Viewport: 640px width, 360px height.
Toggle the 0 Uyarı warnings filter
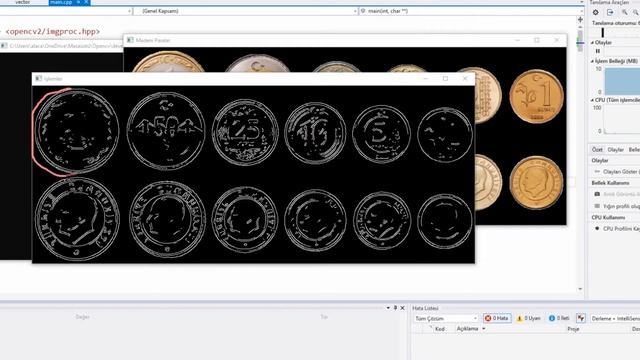(x=529, y=318)
